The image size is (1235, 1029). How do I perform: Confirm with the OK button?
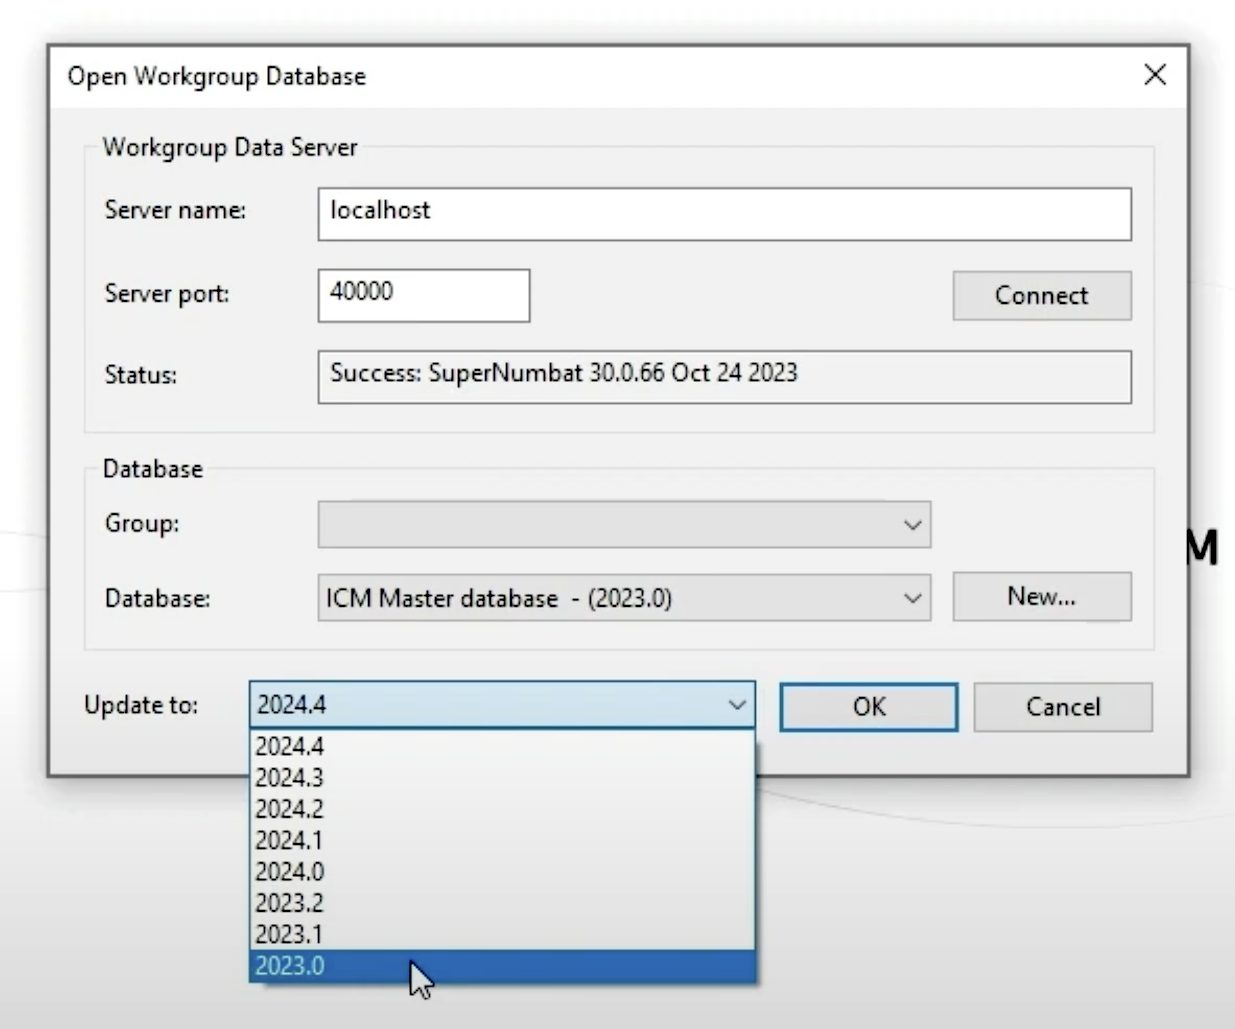(868, 707)
